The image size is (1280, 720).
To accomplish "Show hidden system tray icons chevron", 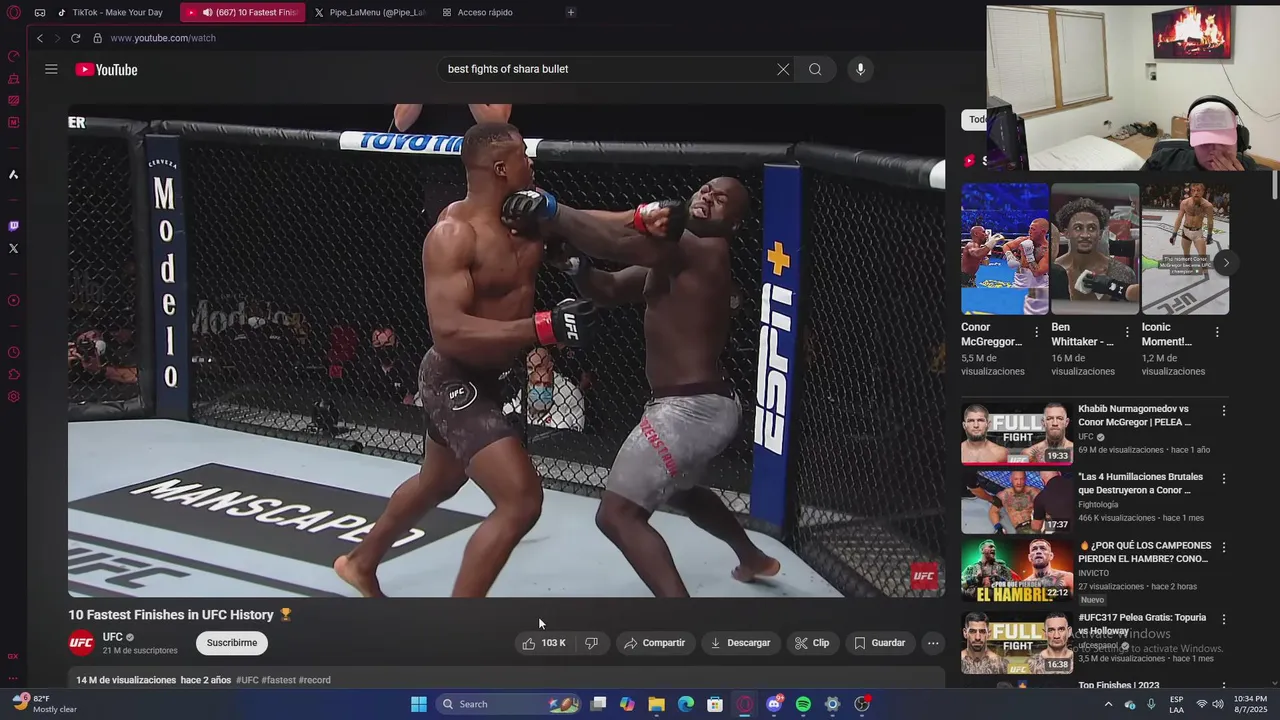I will coord(1108,704).
